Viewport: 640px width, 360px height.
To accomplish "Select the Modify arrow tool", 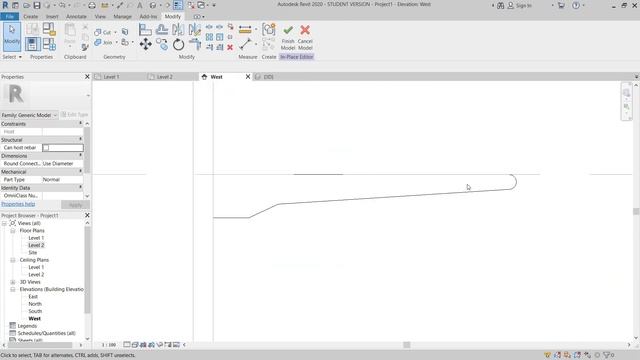I will [x=12, y=37].
